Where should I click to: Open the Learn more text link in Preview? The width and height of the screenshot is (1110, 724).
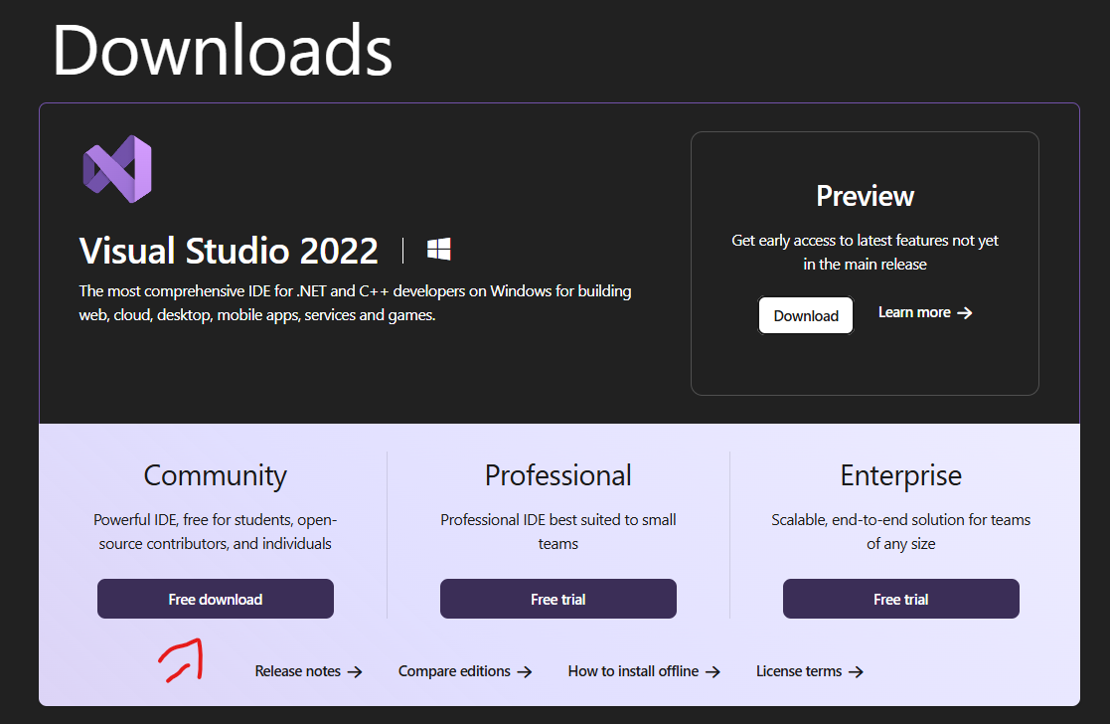point(914,312)
